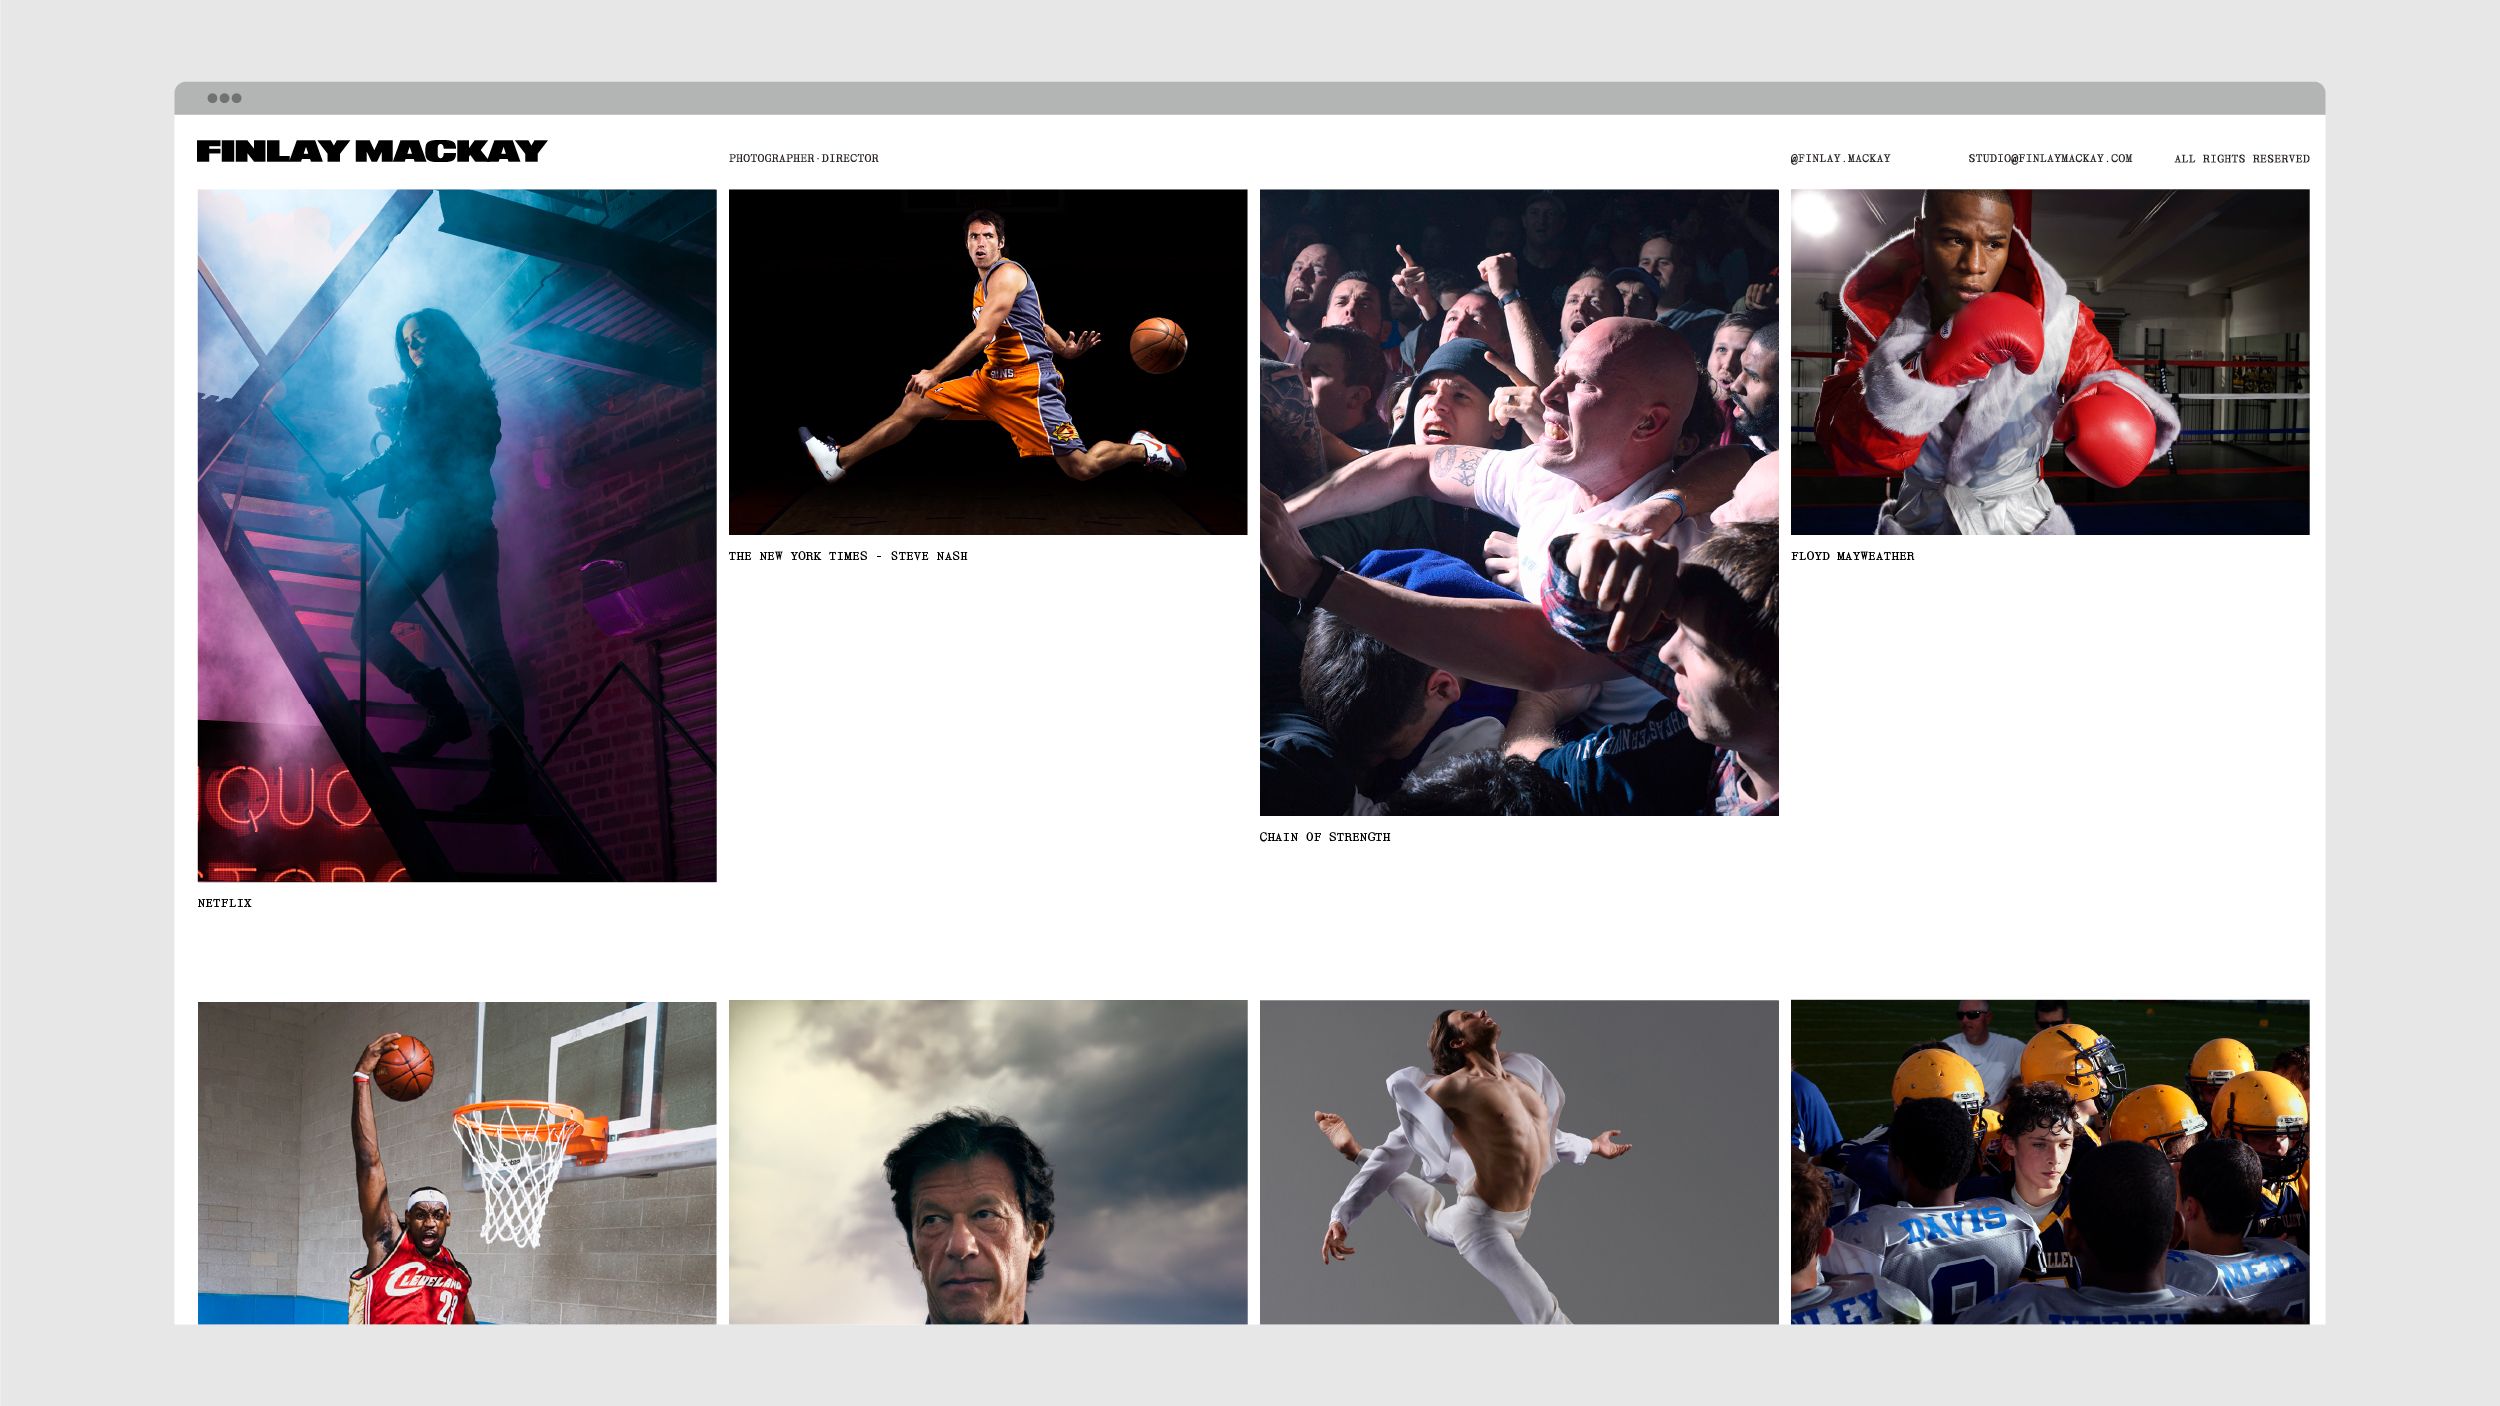The image size is (2500, 1406).
Task: Open the football huddle photo
Action: [2049, 1162]
